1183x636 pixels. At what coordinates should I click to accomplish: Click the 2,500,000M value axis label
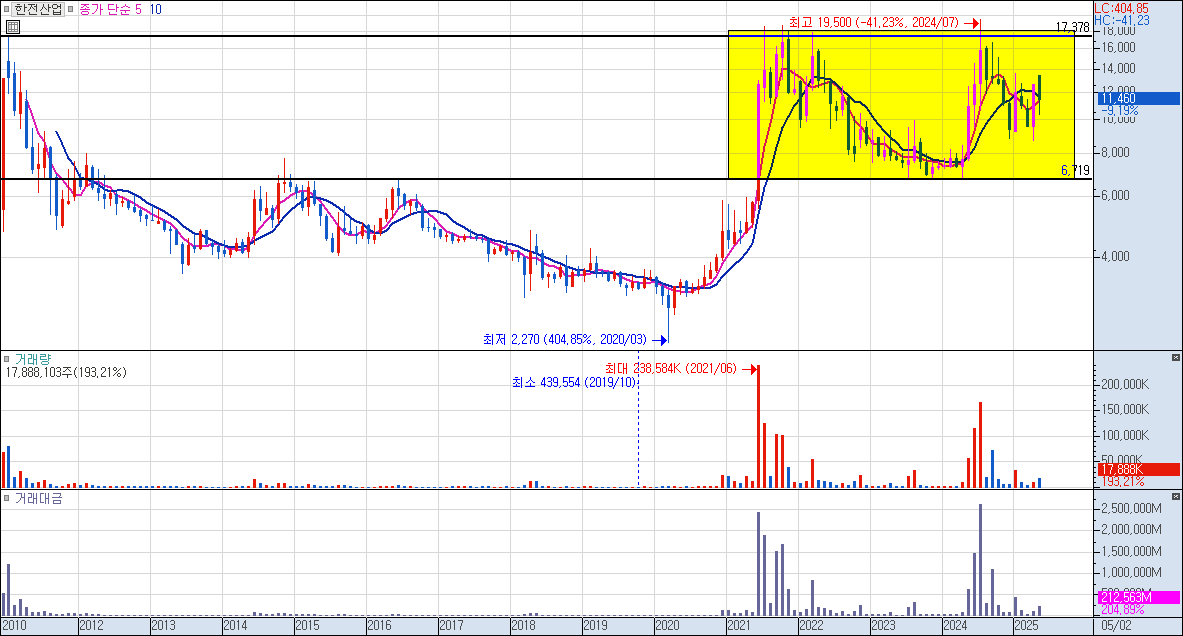coord(1132,508)
